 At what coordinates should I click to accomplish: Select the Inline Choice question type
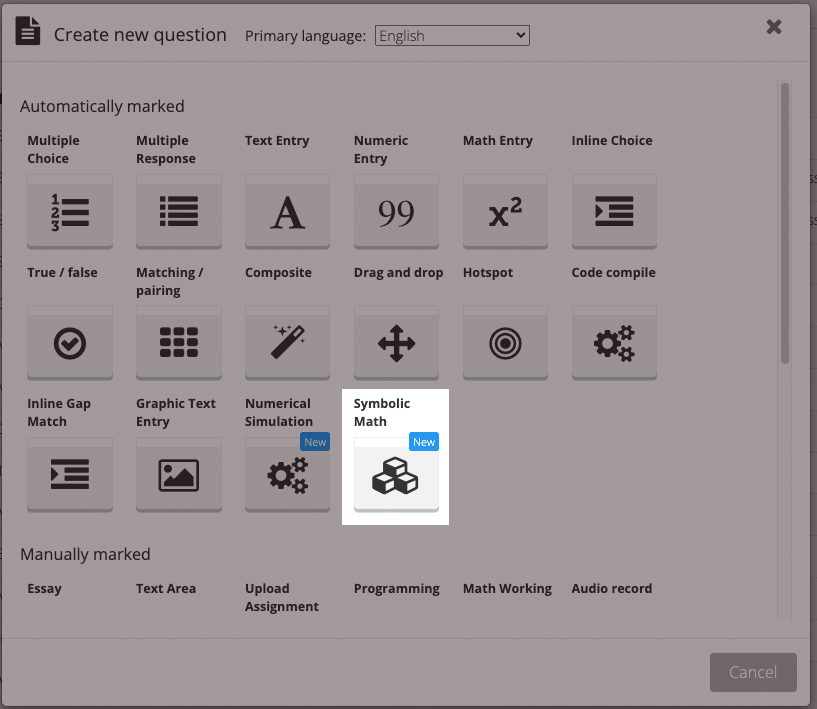(x=614, y=212)
